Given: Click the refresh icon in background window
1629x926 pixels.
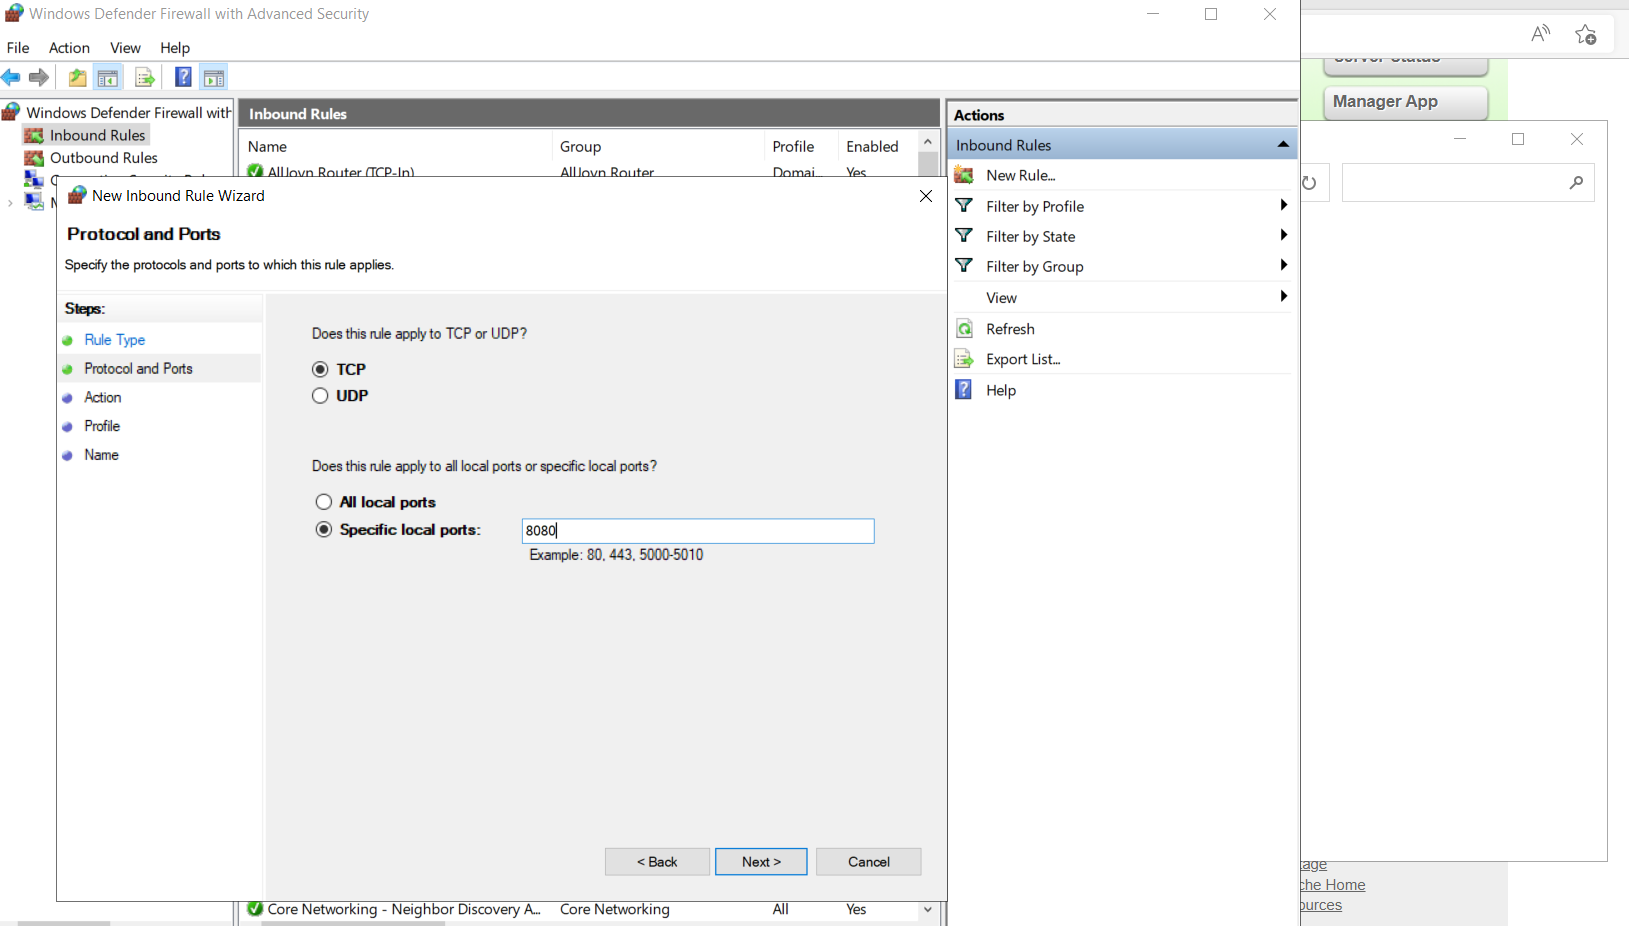Looking at the screenshot, I should pyautogui.click(x=1309, y=183).
